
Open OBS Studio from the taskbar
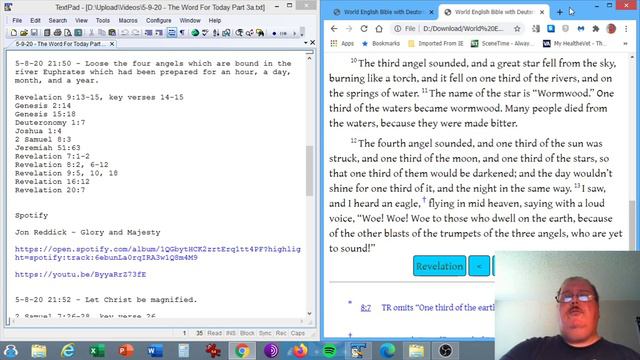point(445,351)
